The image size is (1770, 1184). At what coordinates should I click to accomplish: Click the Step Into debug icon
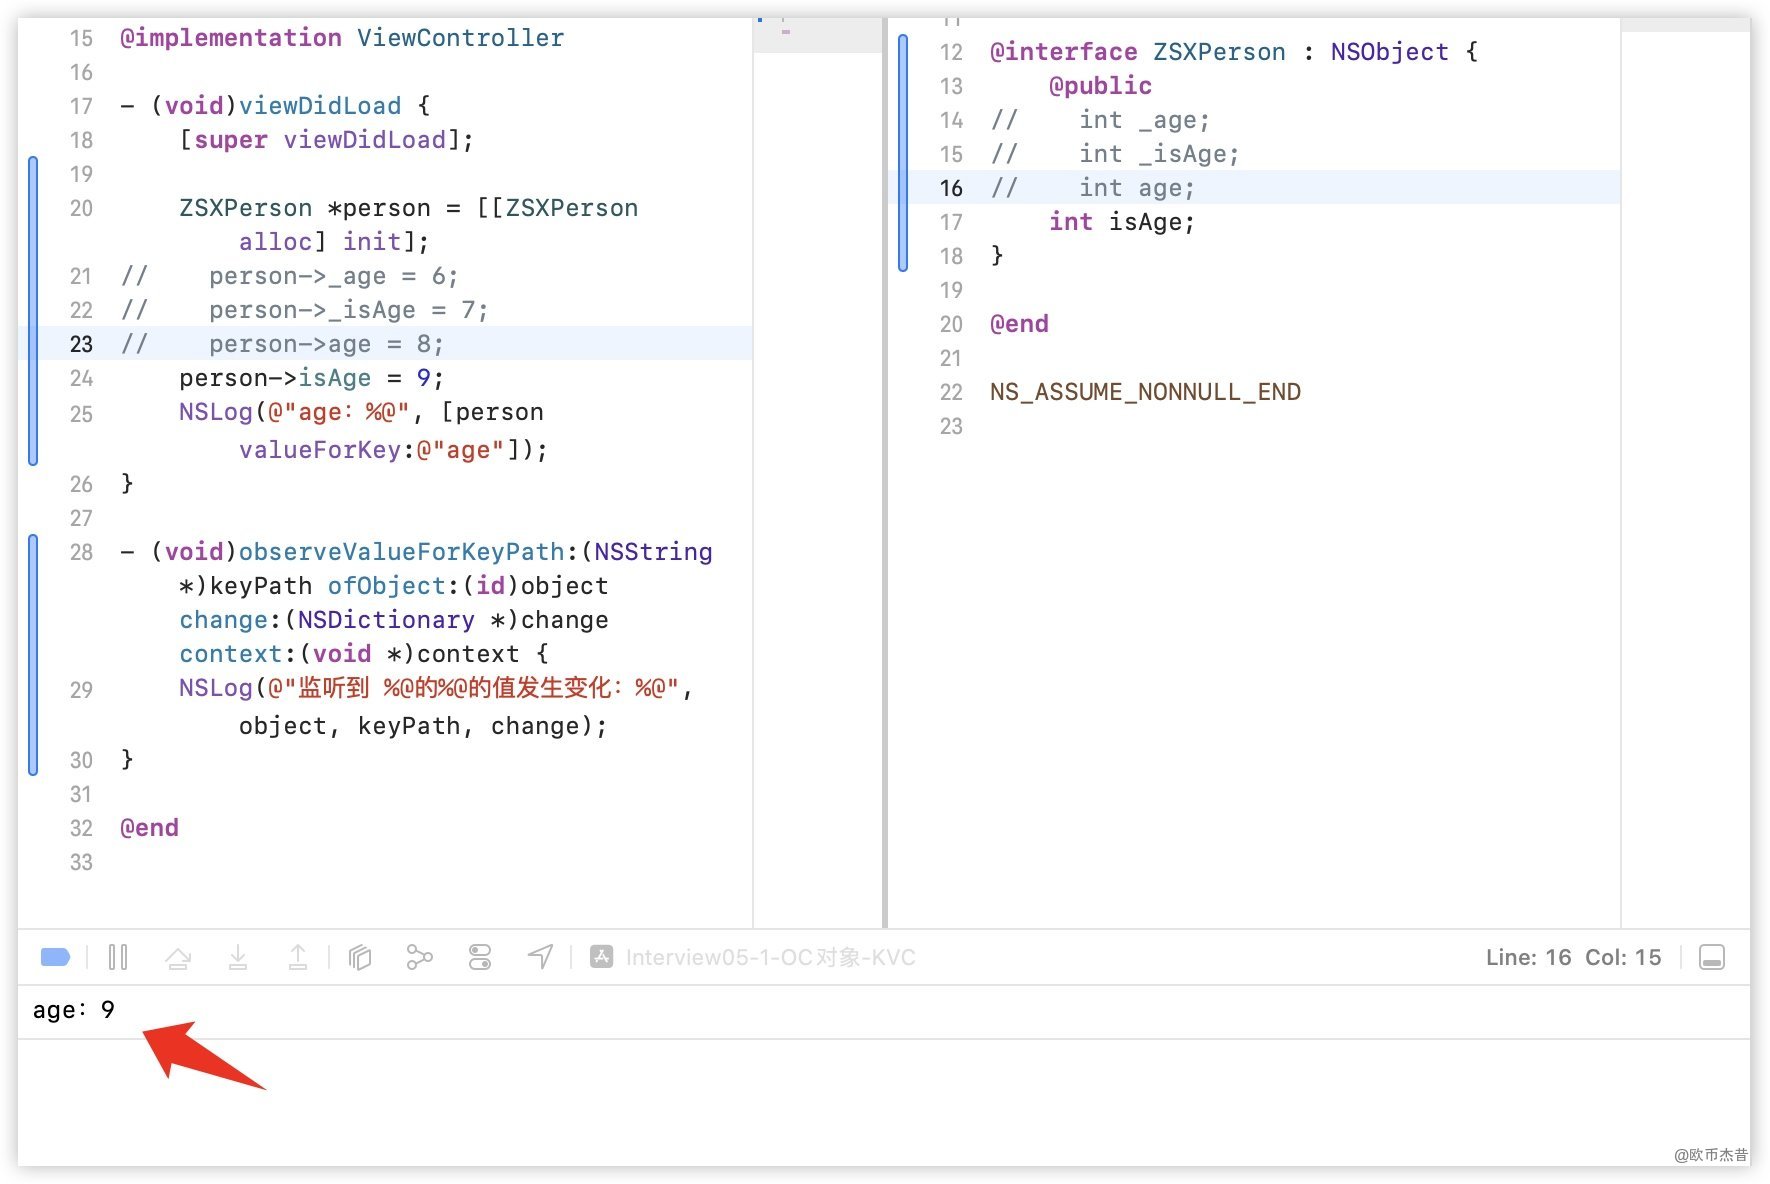tap(238, 958)
